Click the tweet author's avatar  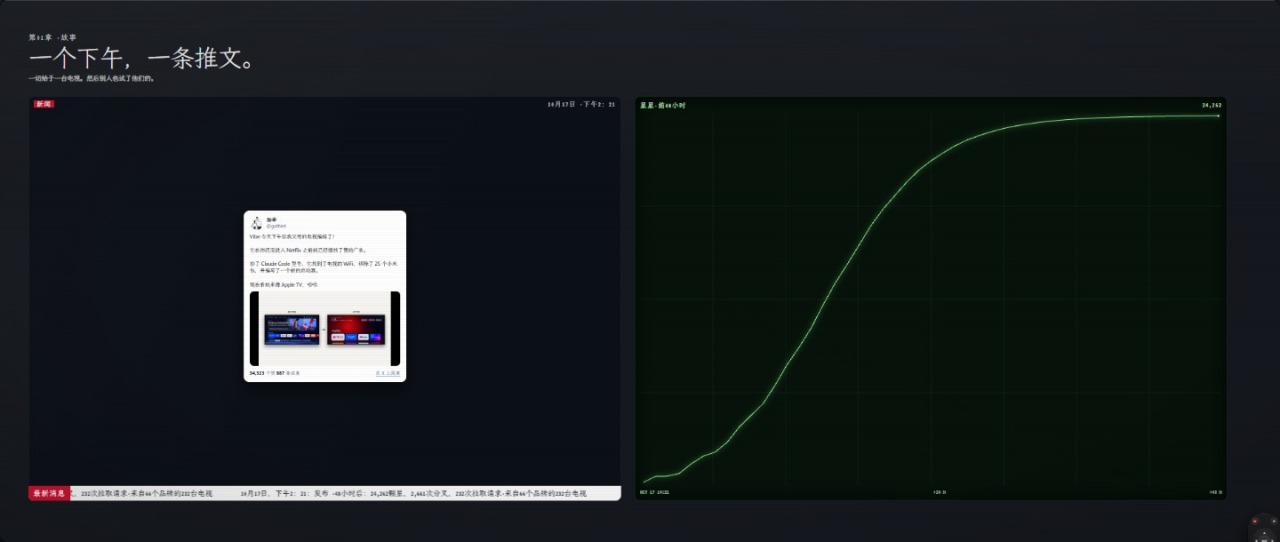(x=256, y=222)
